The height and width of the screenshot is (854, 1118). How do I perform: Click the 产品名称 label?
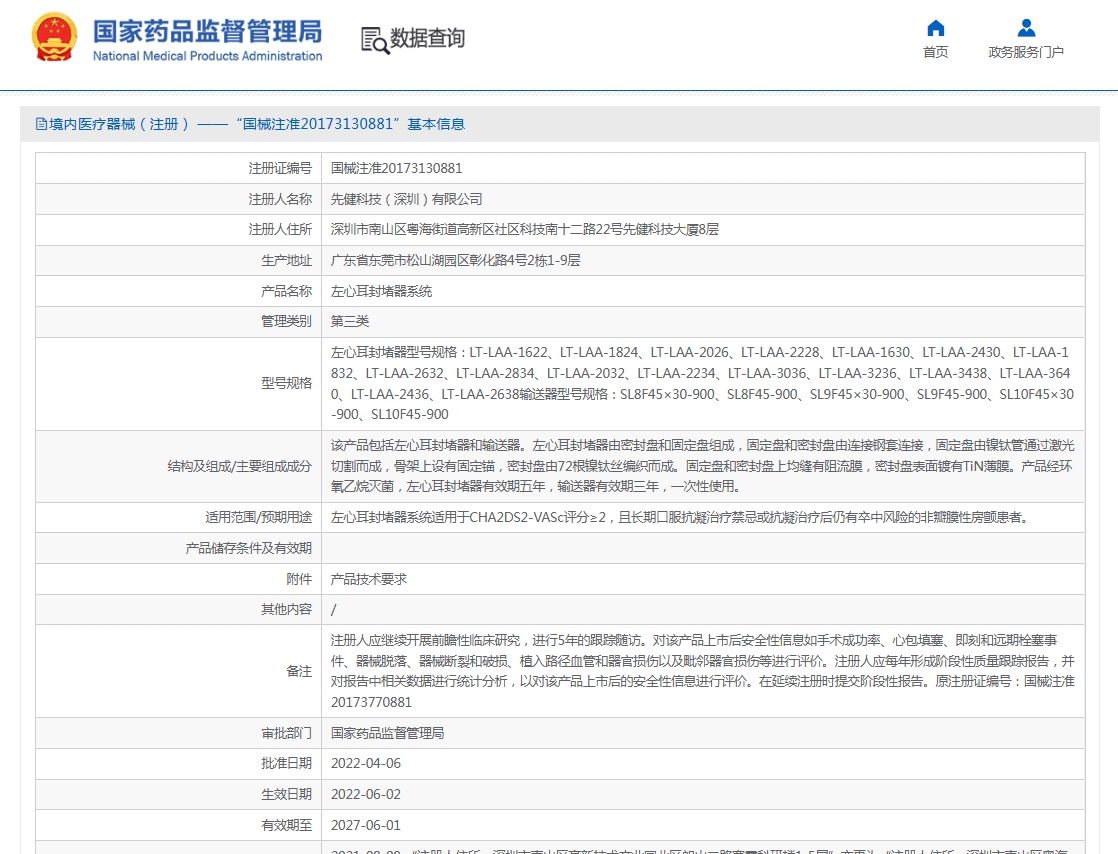click(287, 291)
